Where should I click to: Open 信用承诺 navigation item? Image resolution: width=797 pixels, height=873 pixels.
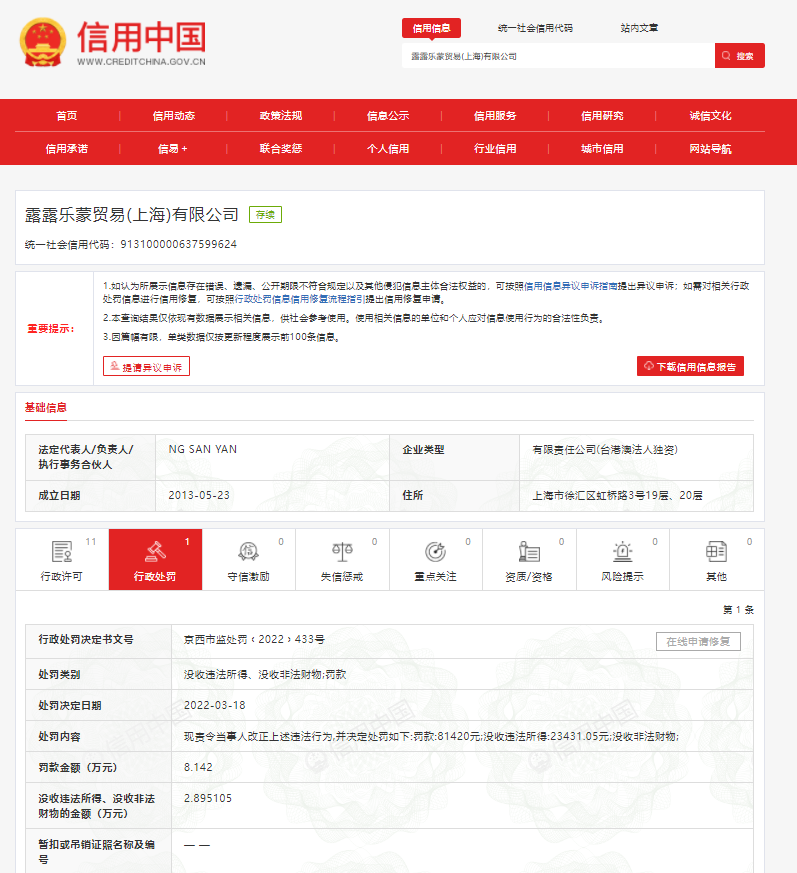click(x=67, y=149)
